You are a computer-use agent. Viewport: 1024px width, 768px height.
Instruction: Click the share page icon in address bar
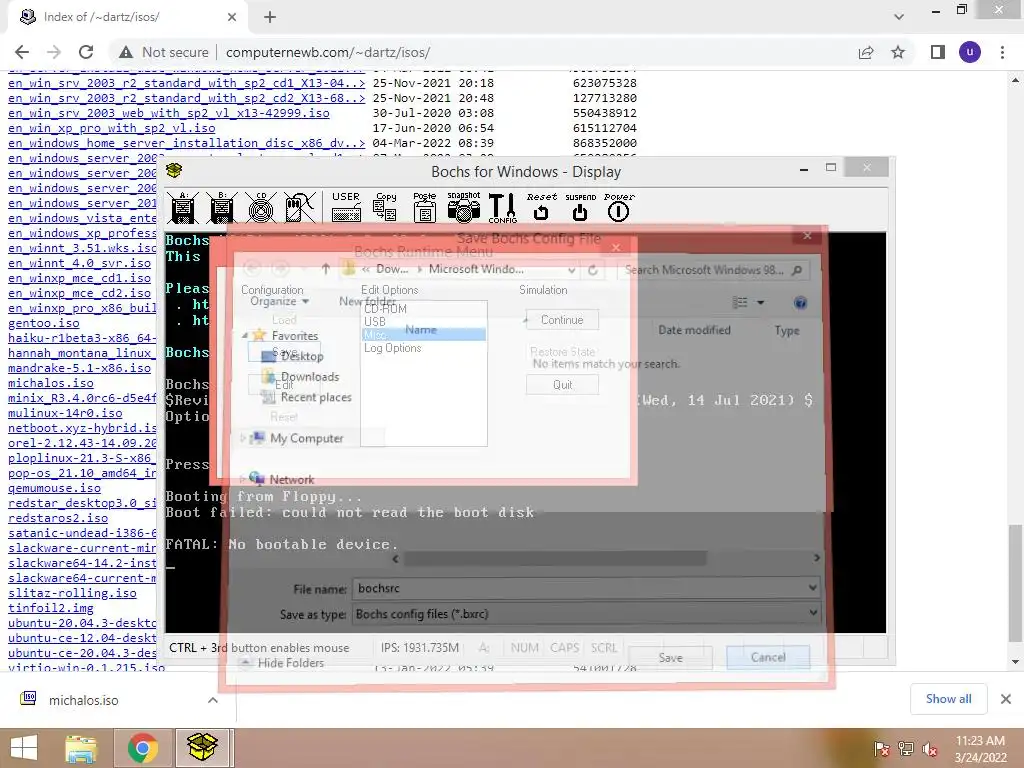click(x=866, y=52)
